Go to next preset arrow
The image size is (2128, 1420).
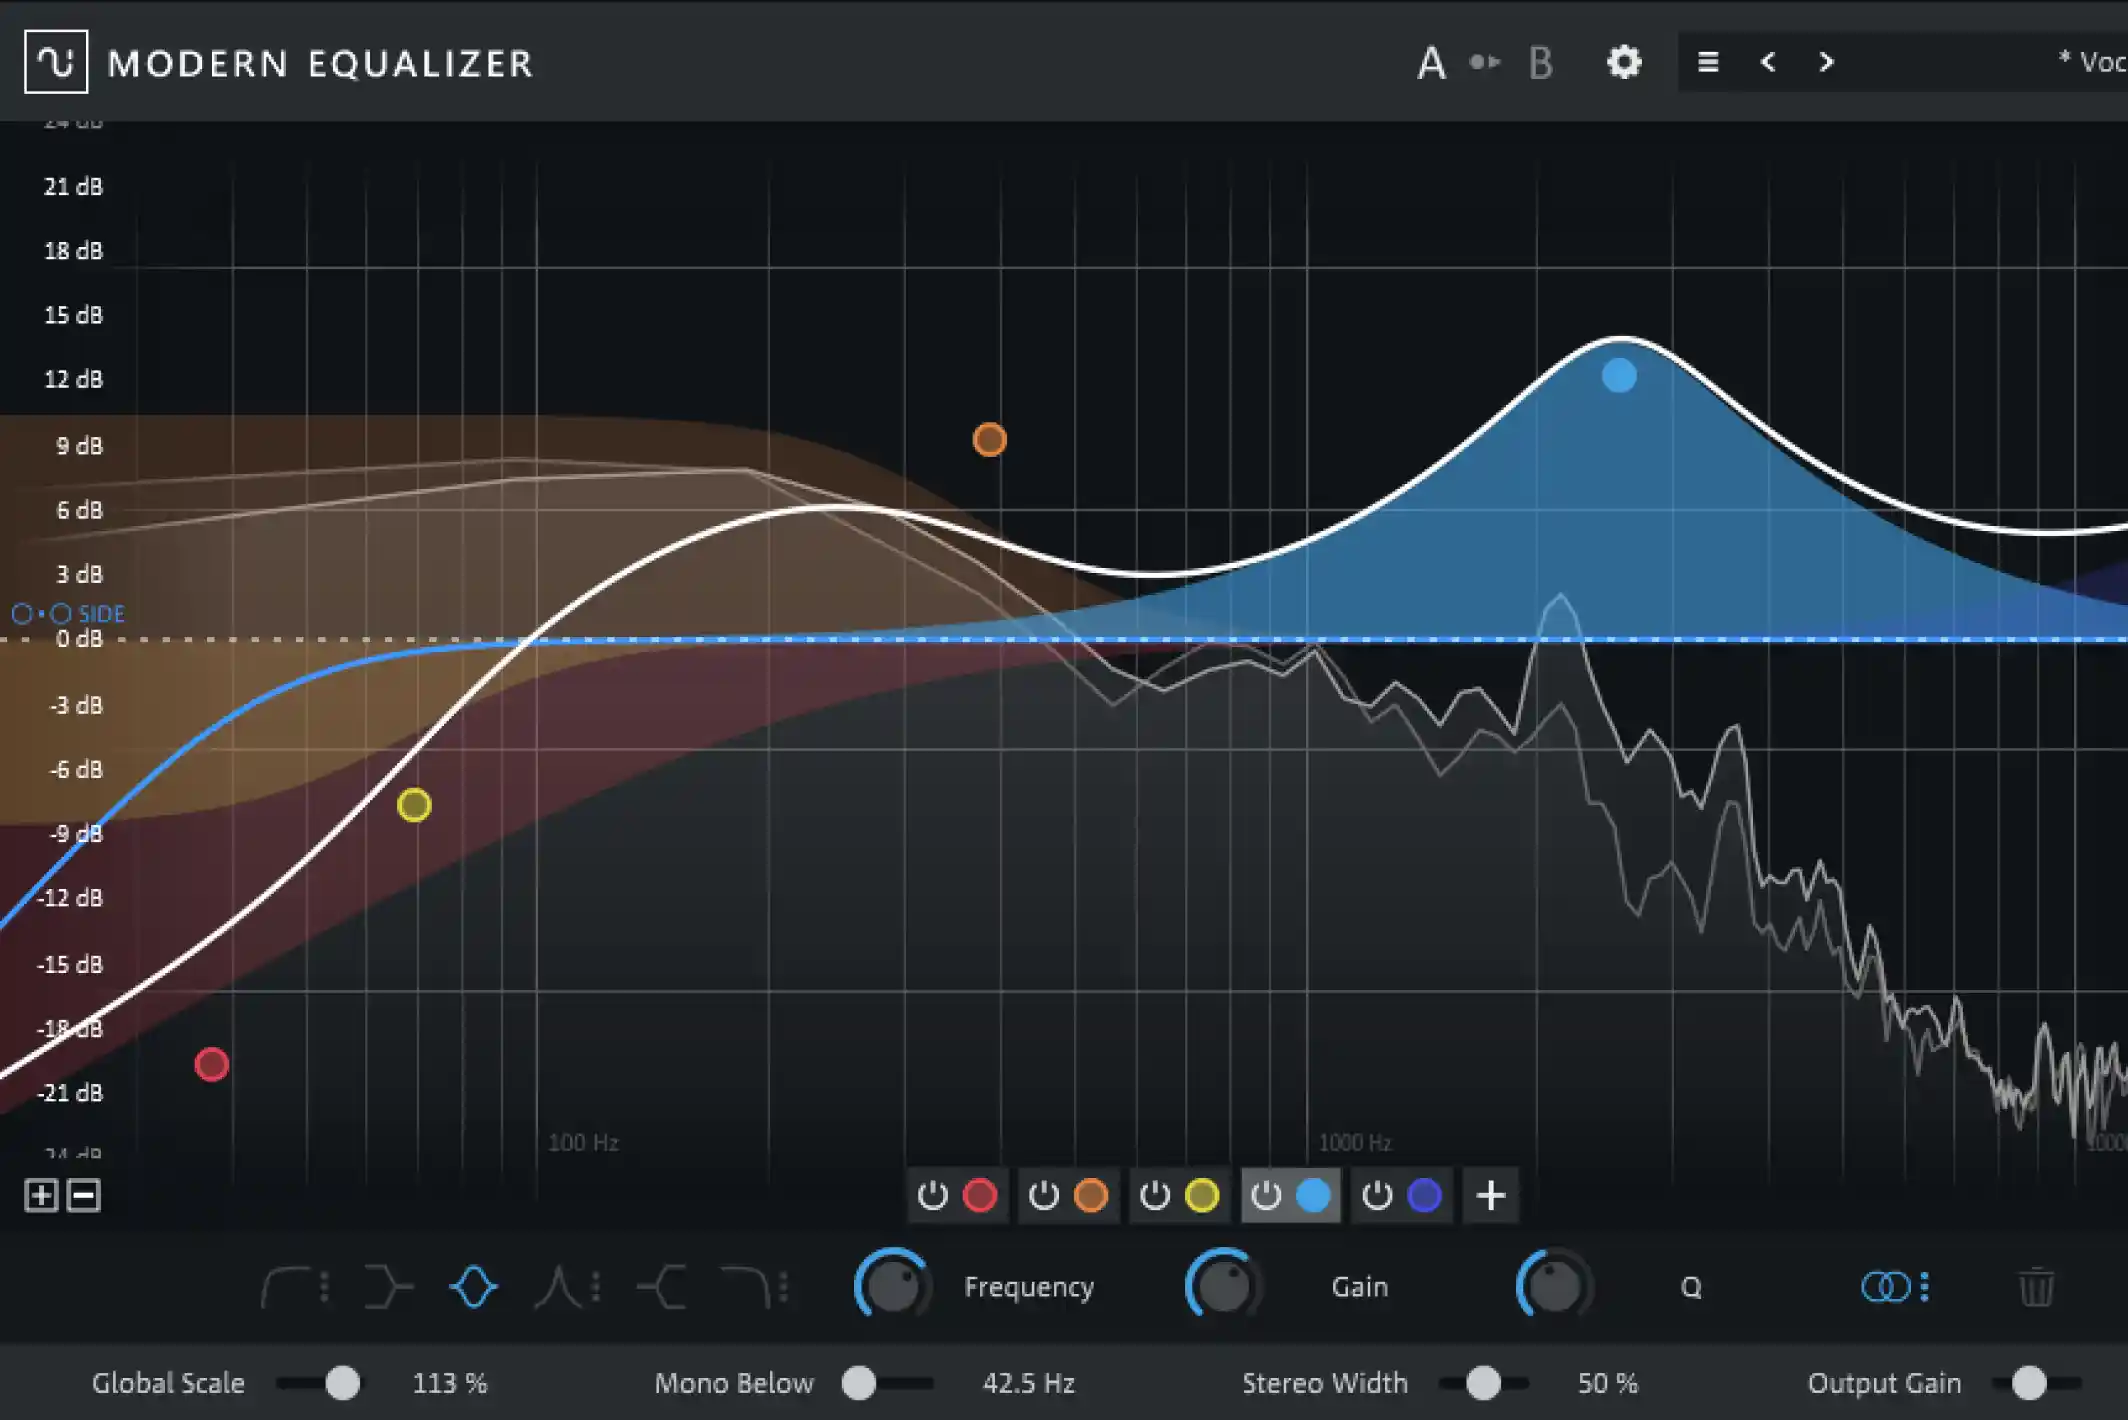click(x=1826, y=62)
